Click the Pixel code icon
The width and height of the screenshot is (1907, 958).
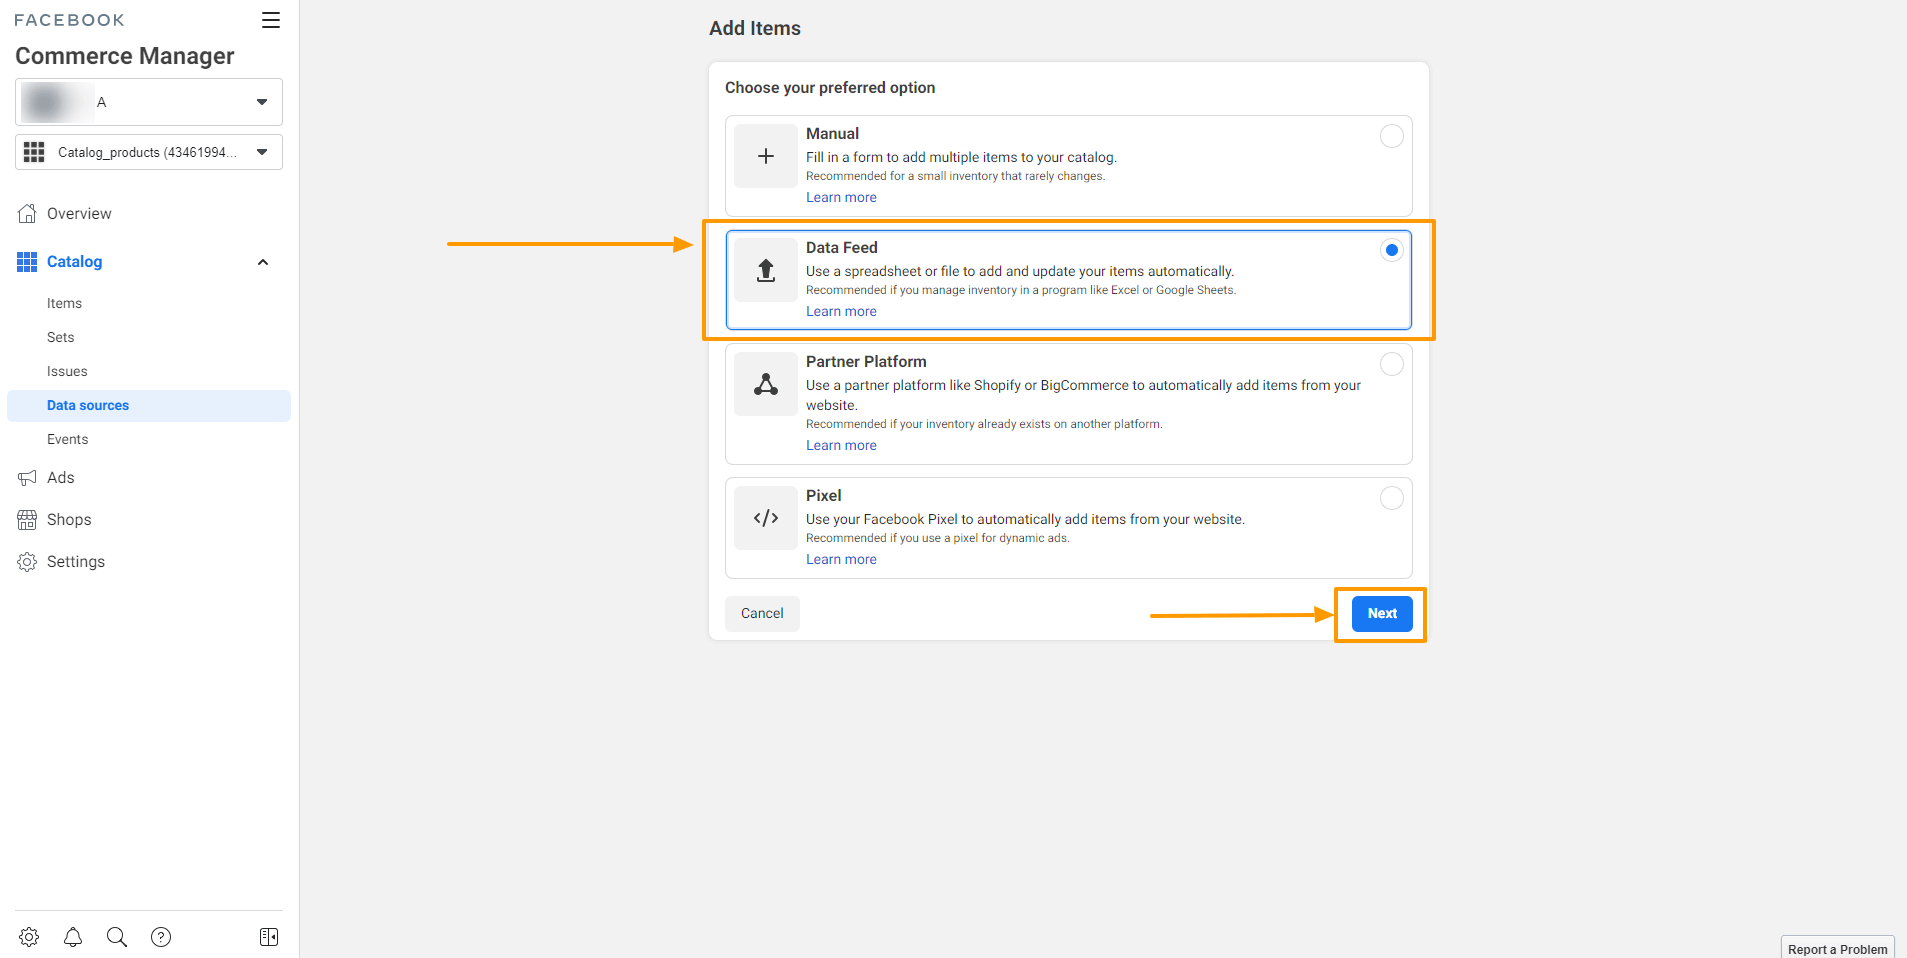(x=766, y=518)
